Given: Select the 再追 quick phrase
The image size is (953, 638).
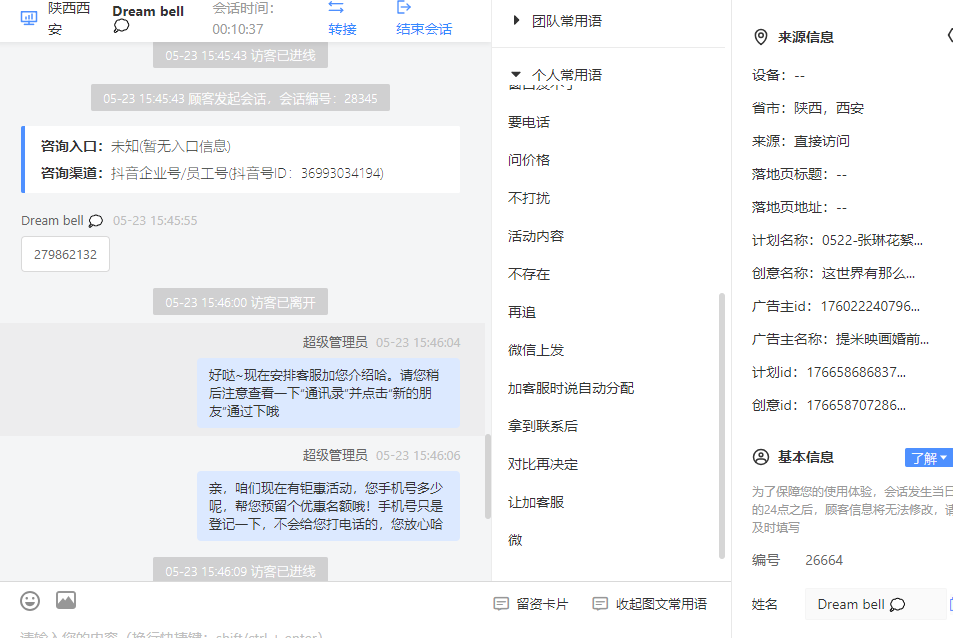Looking at the screenshot, I should pyautogui.click(x=522, y=312).
